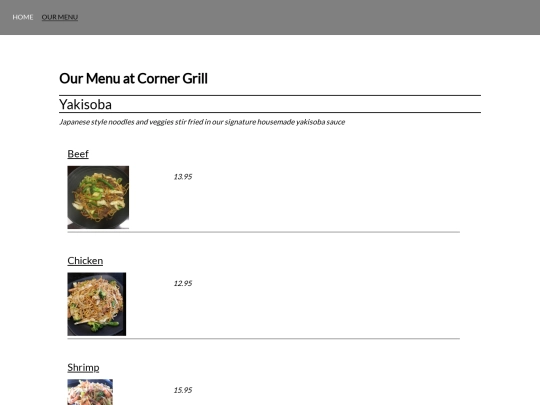The image size is (540, 405).
Task: Open the OUR MENU navigation link
Action: point(60,17)
